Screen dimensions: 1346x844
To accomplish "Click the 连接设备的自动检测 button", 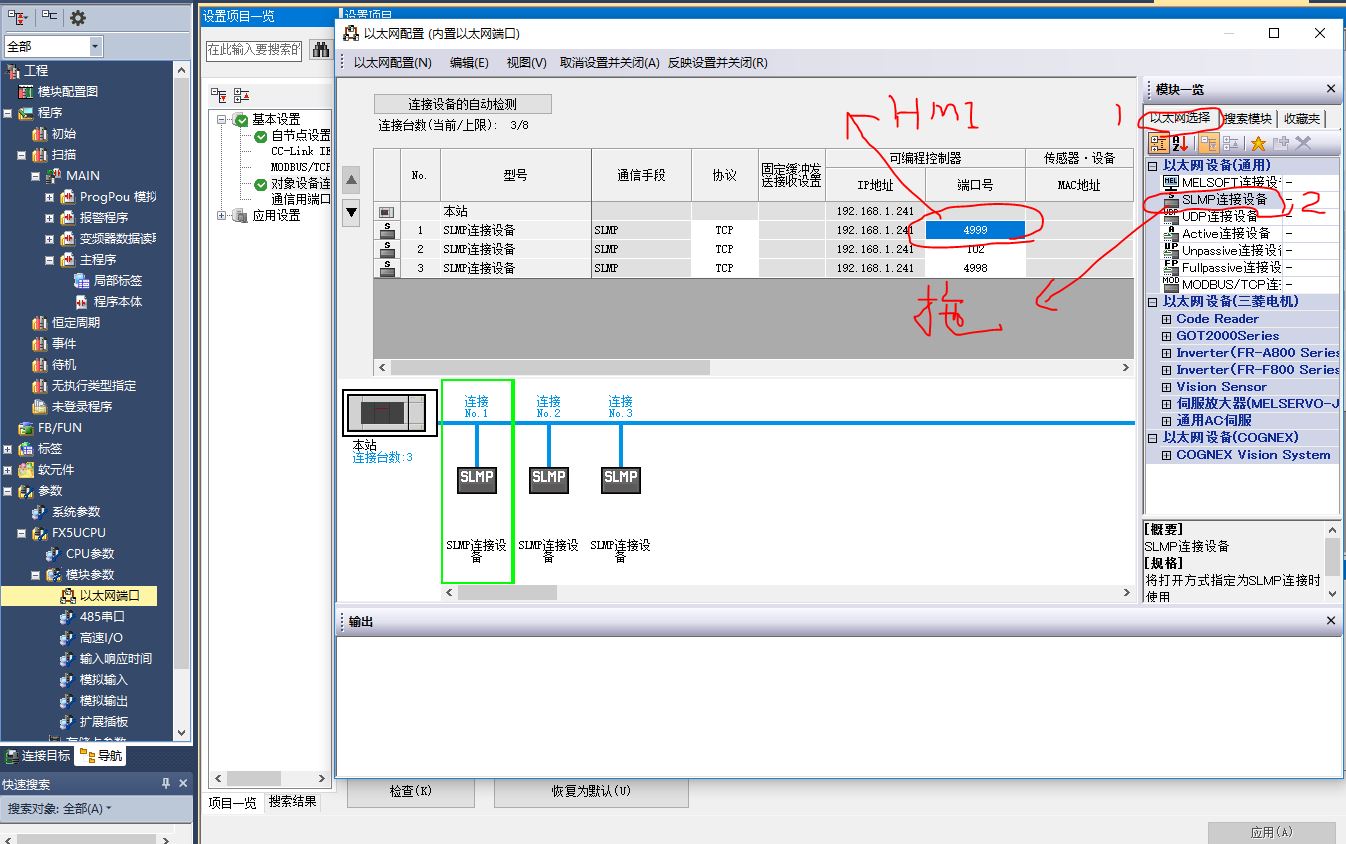I will (462, 104).
